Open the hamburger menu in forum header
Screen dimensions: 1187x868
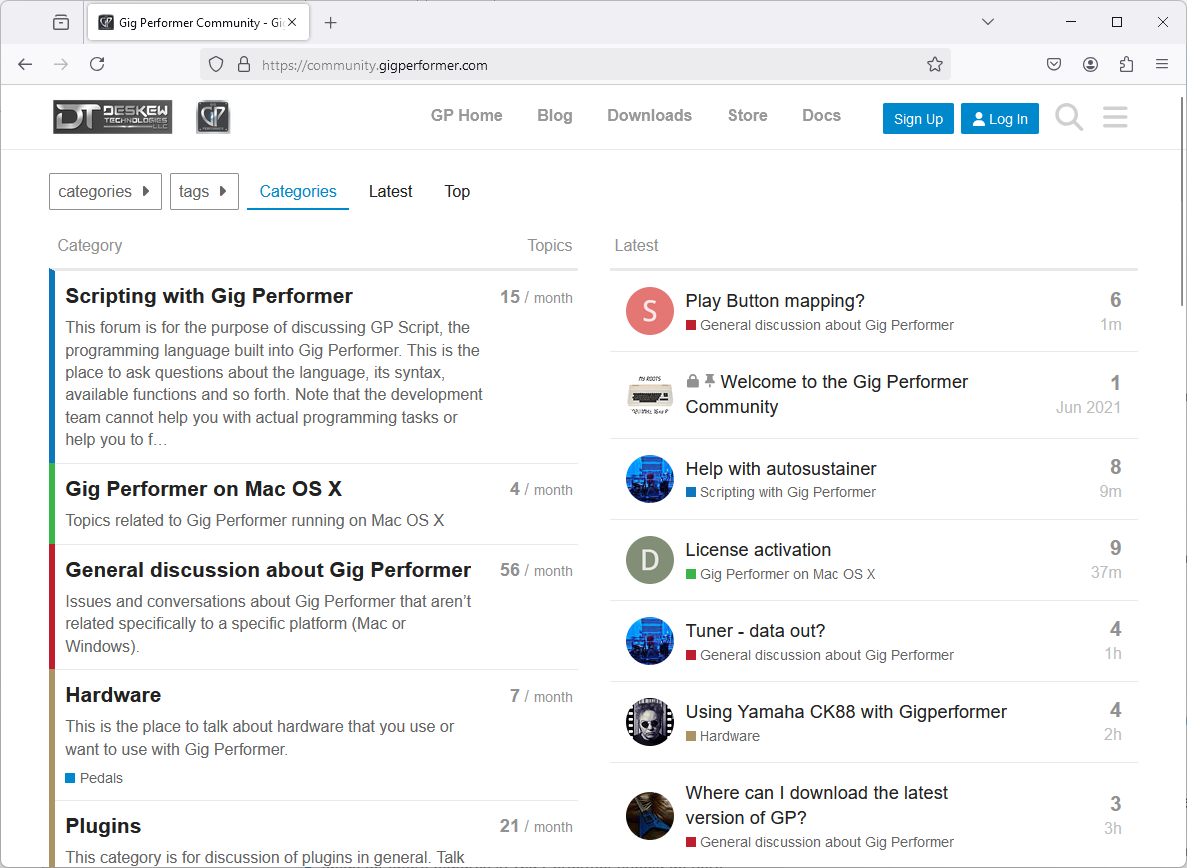coord(1115,118)
